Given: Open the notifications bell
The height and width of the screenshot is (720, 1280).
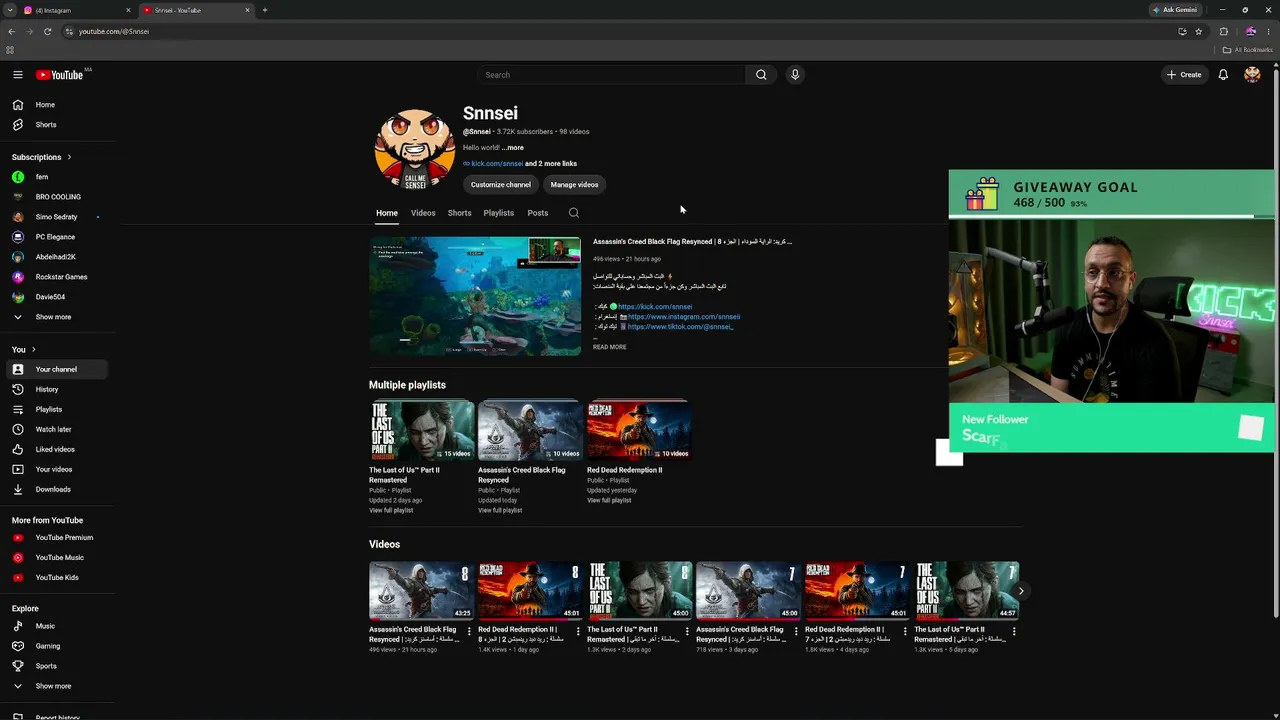Looking at the screenshot, I should coord(1223,75).
